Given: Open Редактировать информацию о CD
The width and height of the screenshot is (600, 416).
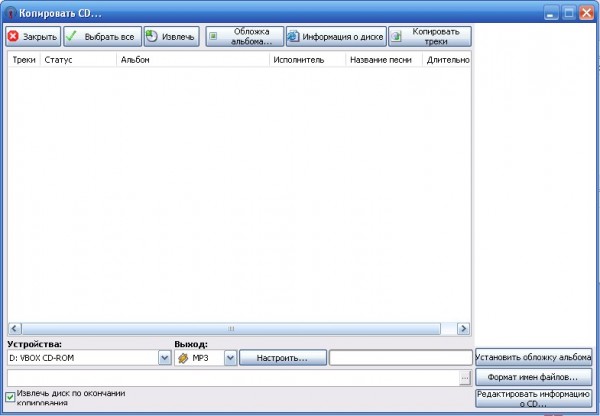Looking at the screenshot, I should point(533,398).
